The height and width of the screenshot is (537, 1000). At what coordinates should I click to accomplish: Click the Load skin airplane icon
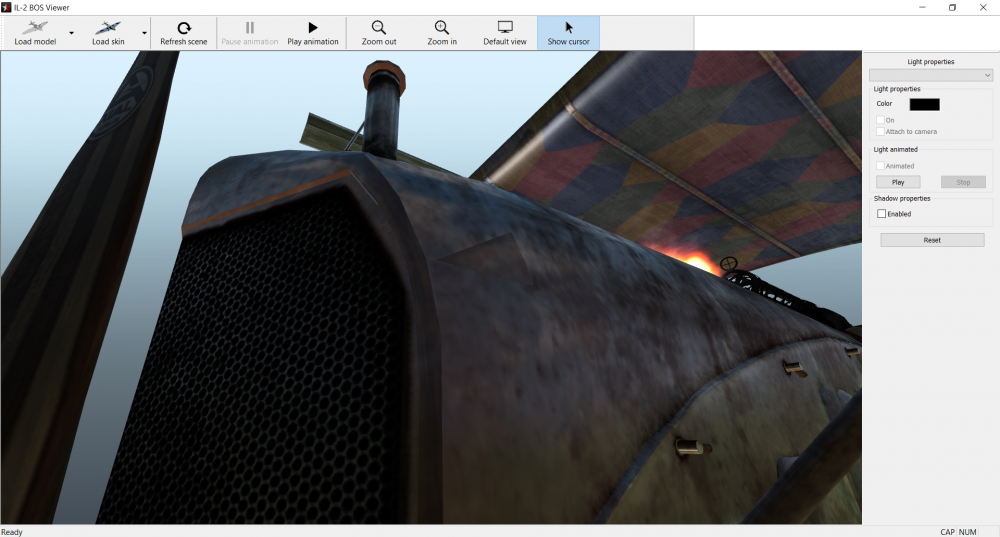(107, 28)
